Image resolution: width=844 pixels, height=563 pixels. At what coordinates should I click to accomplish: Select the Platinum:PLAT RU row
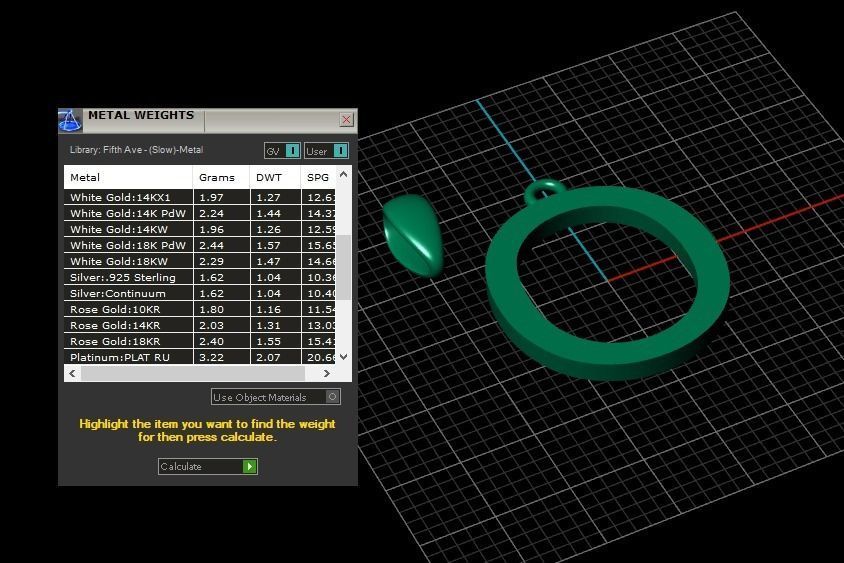tap(200, 357)
